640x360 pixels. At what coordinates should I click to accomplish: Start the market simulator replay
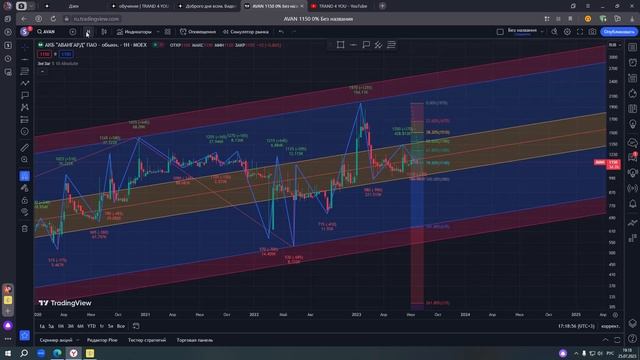point(246,32)
